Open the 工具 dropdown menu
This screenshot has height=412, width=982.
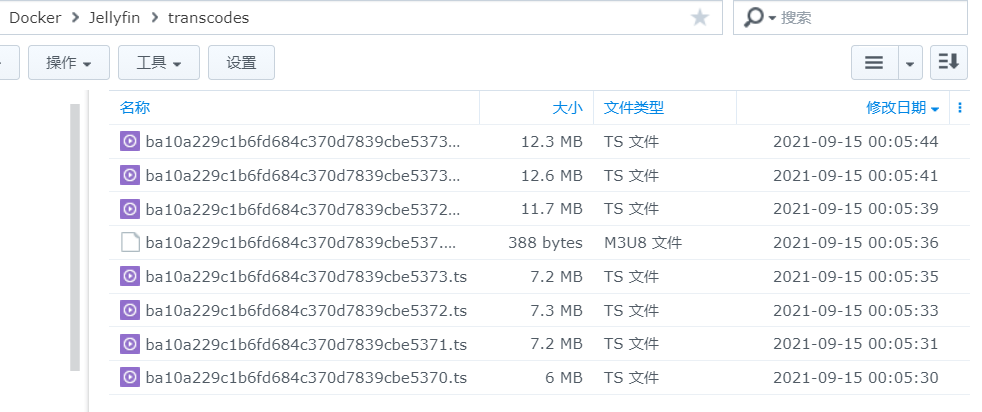(159, 63)
